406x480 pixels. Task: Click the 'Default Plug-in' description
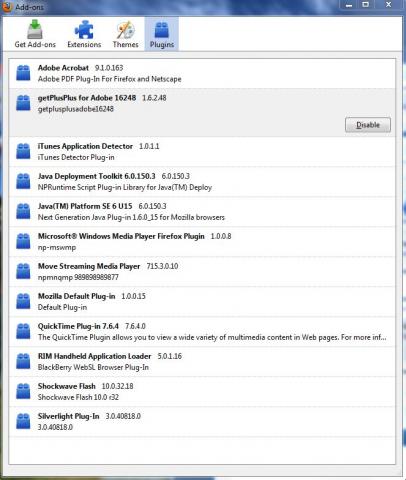click(x=62, y=308)
